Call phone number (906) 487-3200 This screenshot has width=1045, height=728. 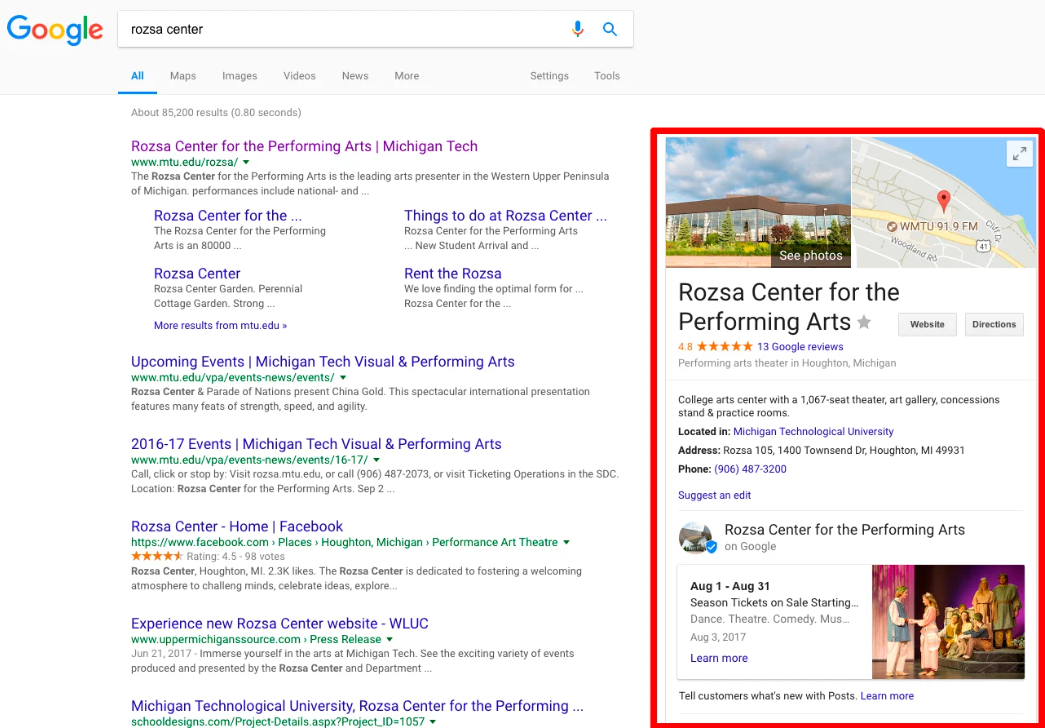tap(750, 469)
